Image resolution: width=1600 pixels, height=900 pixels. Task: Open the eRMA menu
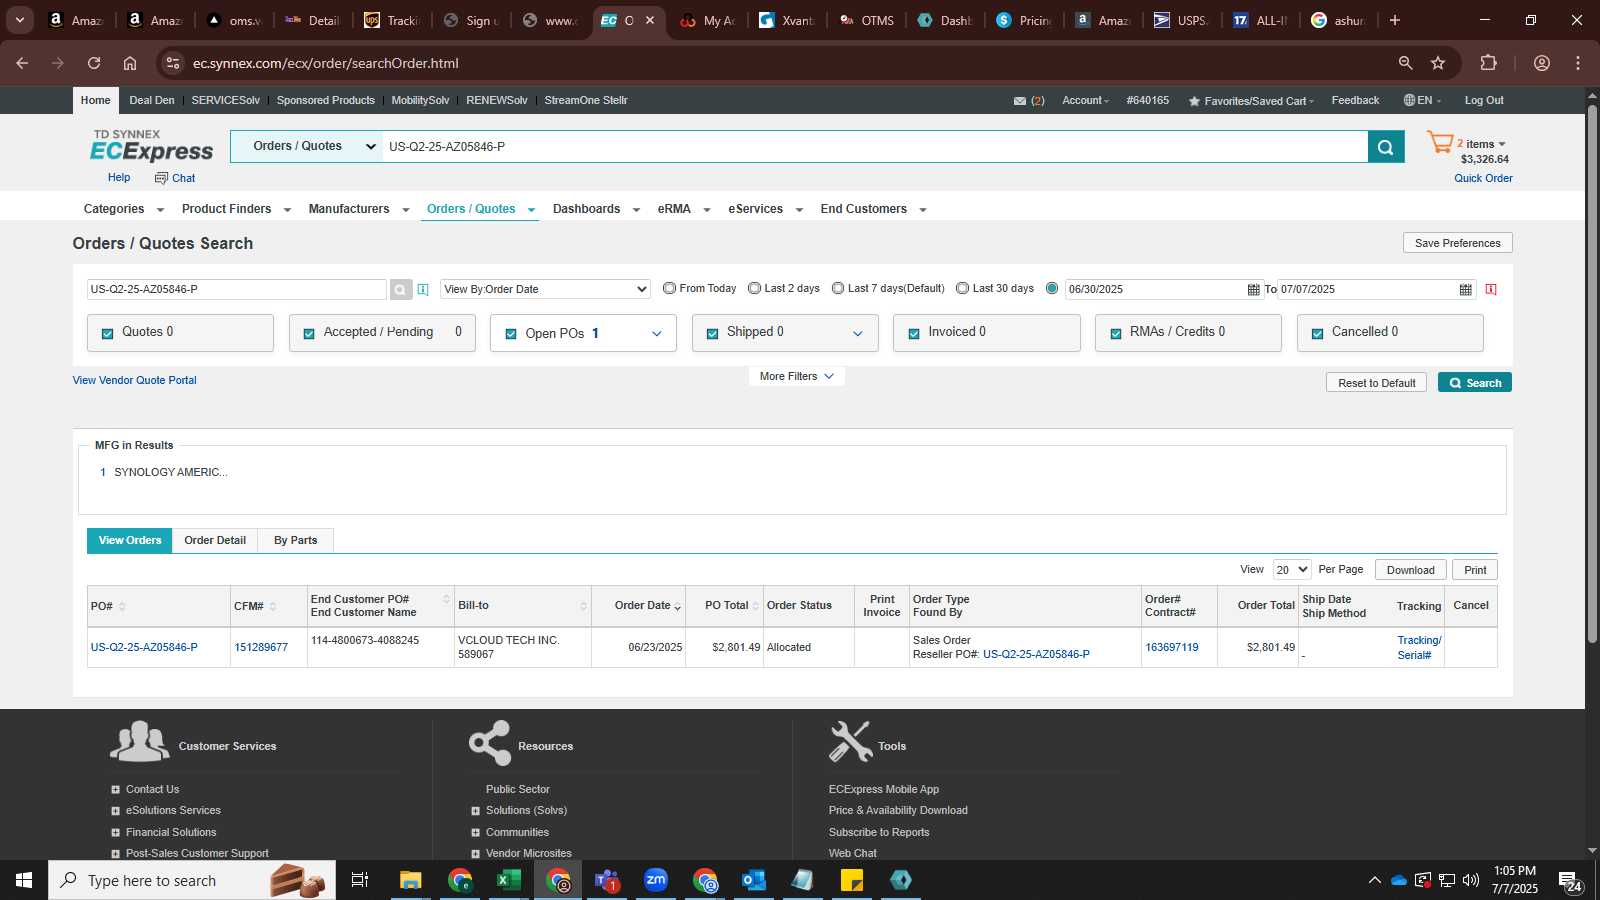click(x=684, y=209)
